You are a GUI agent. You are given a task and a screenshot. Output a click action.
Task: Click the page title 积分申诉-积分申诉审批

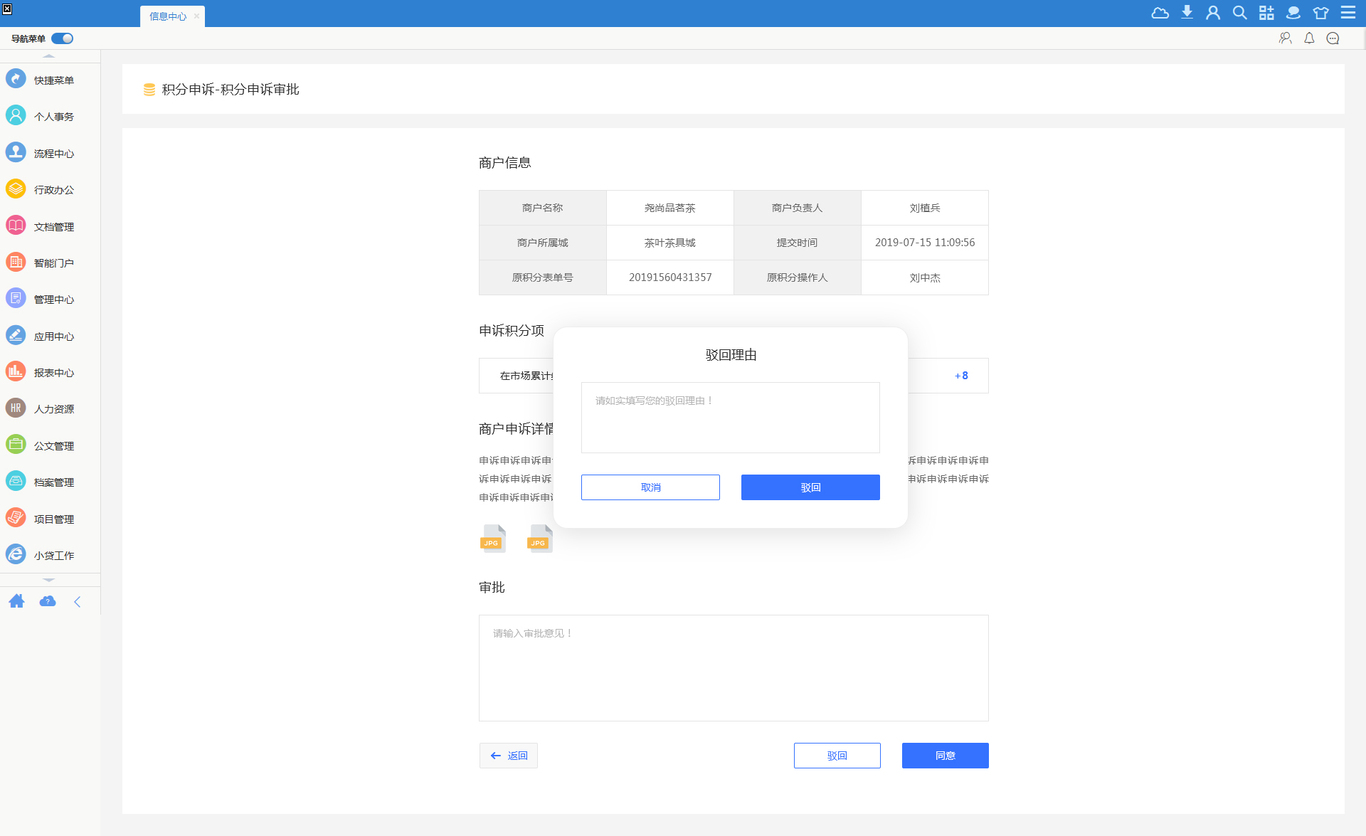[x=231, y=89]
